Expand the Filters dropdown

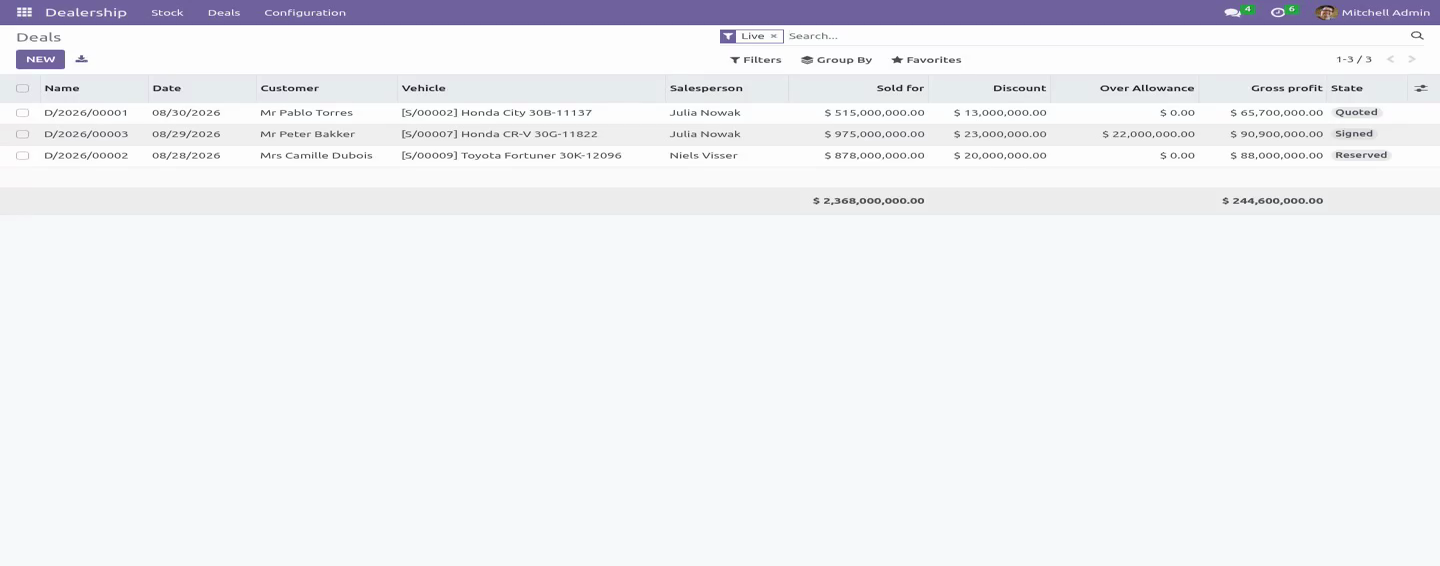click(756, 60)
